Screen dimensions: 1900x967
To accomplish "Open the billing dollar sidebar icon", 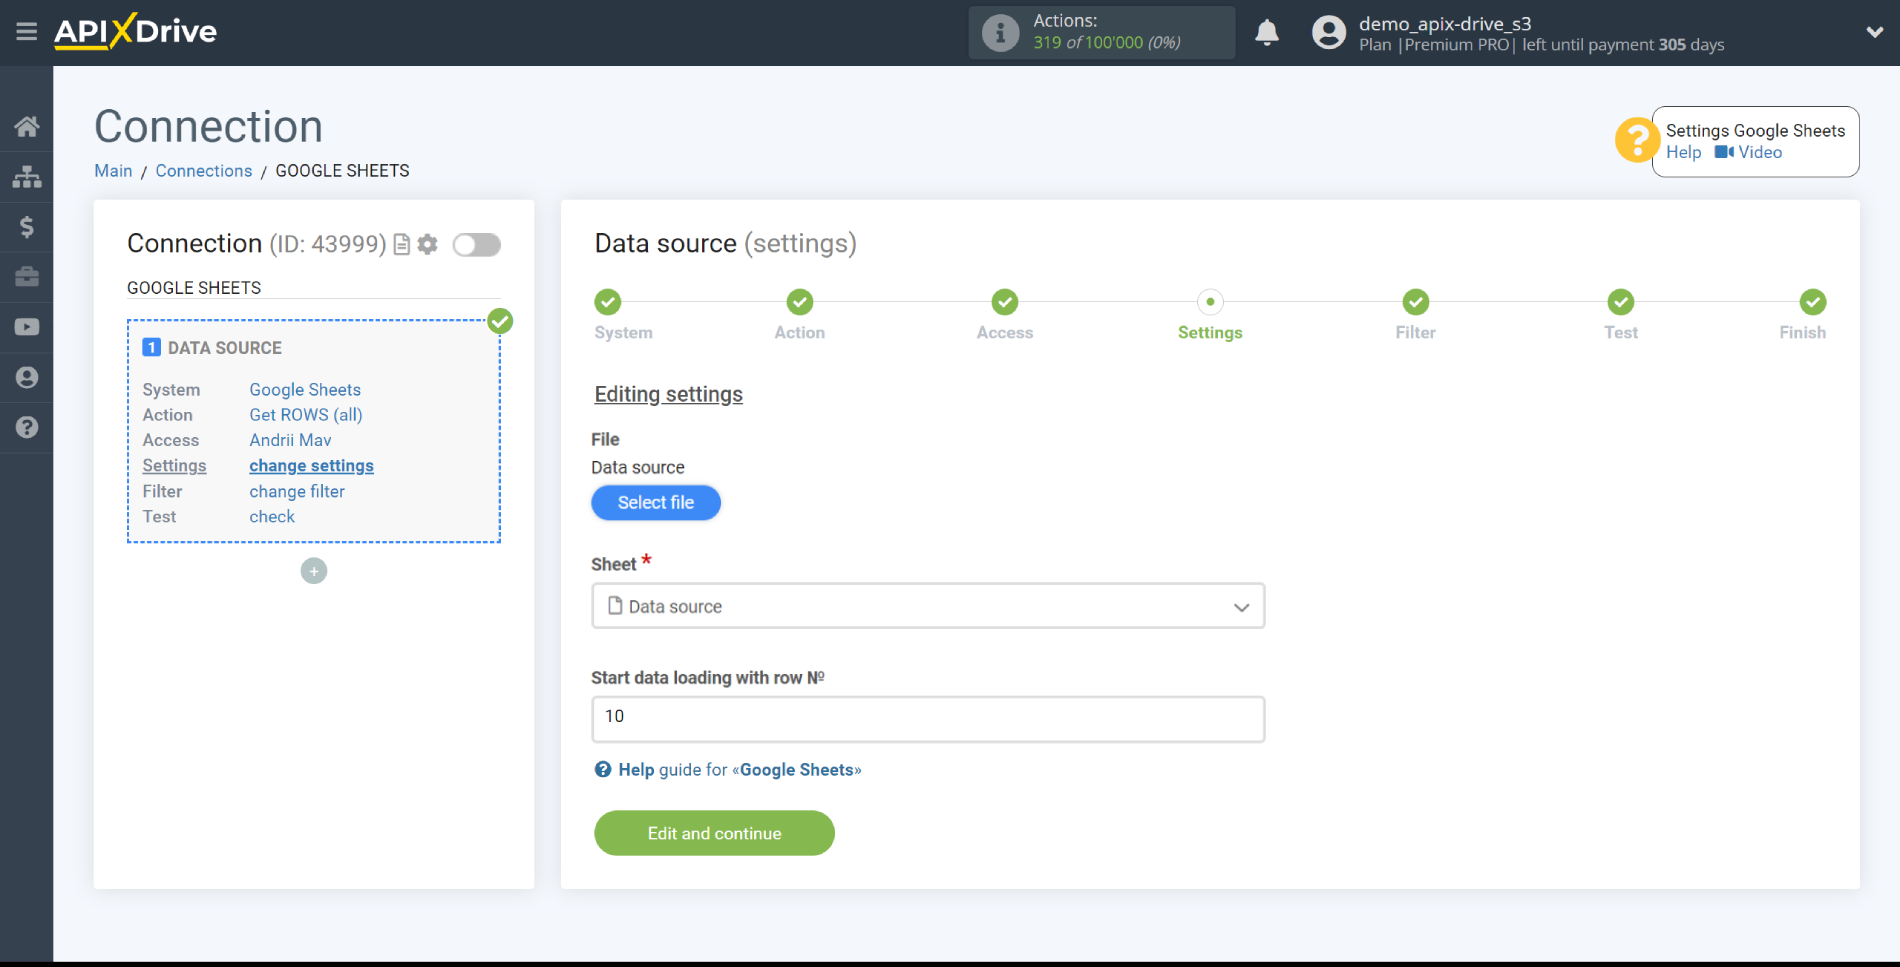I will [27, 227].
